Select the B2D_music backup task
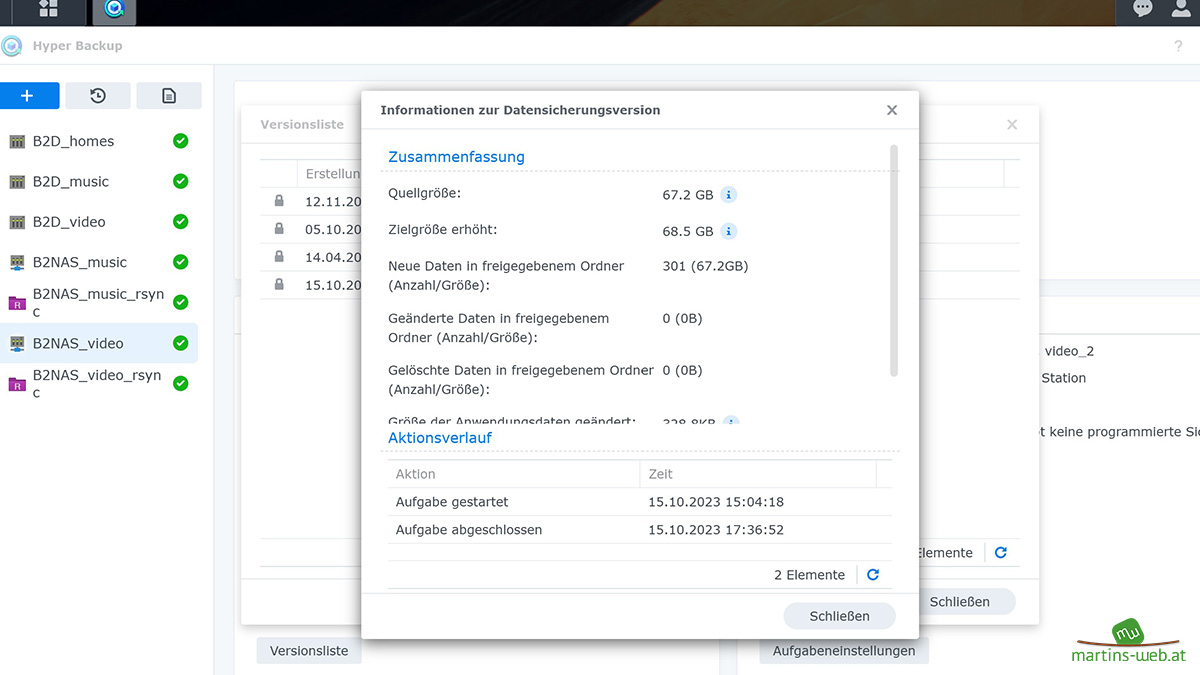1200x675 pixels. (x=99, y=181)
